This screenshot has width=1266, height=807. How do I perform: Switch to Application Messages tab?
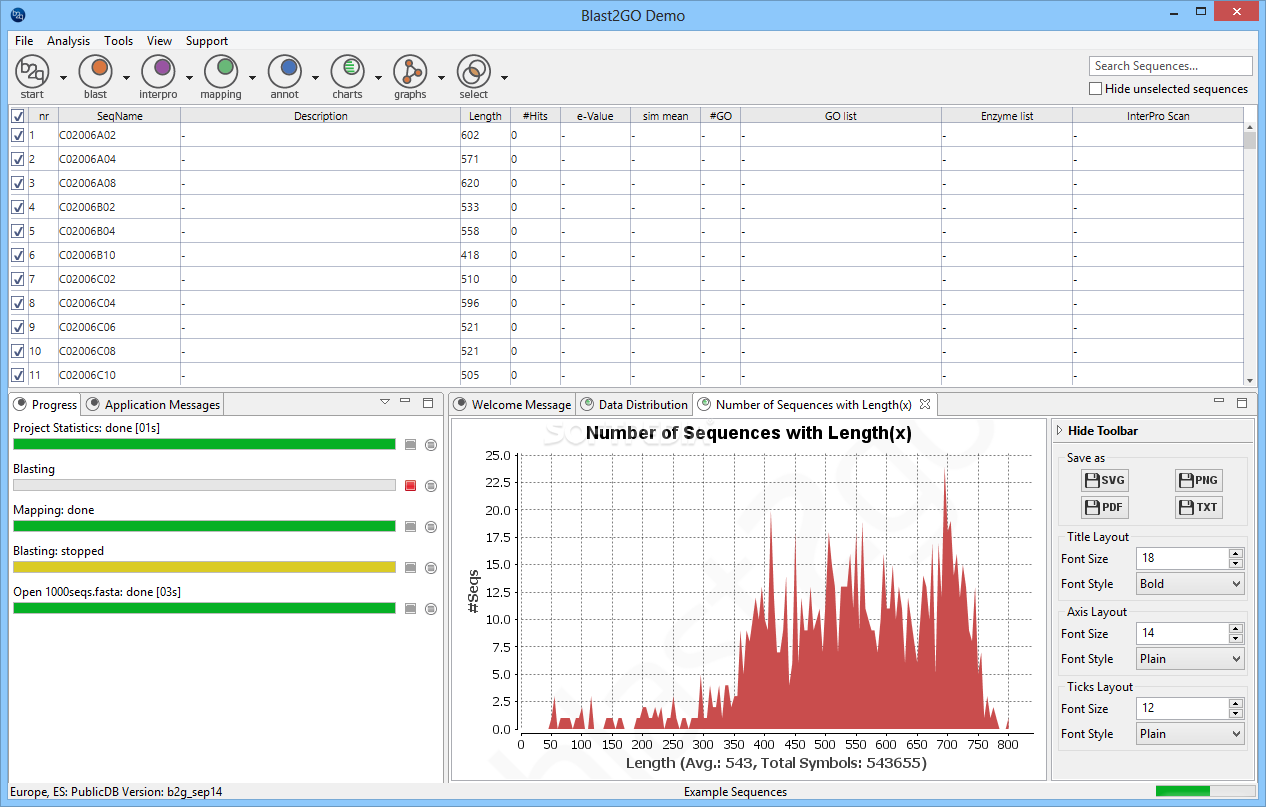tap(154, 405)
